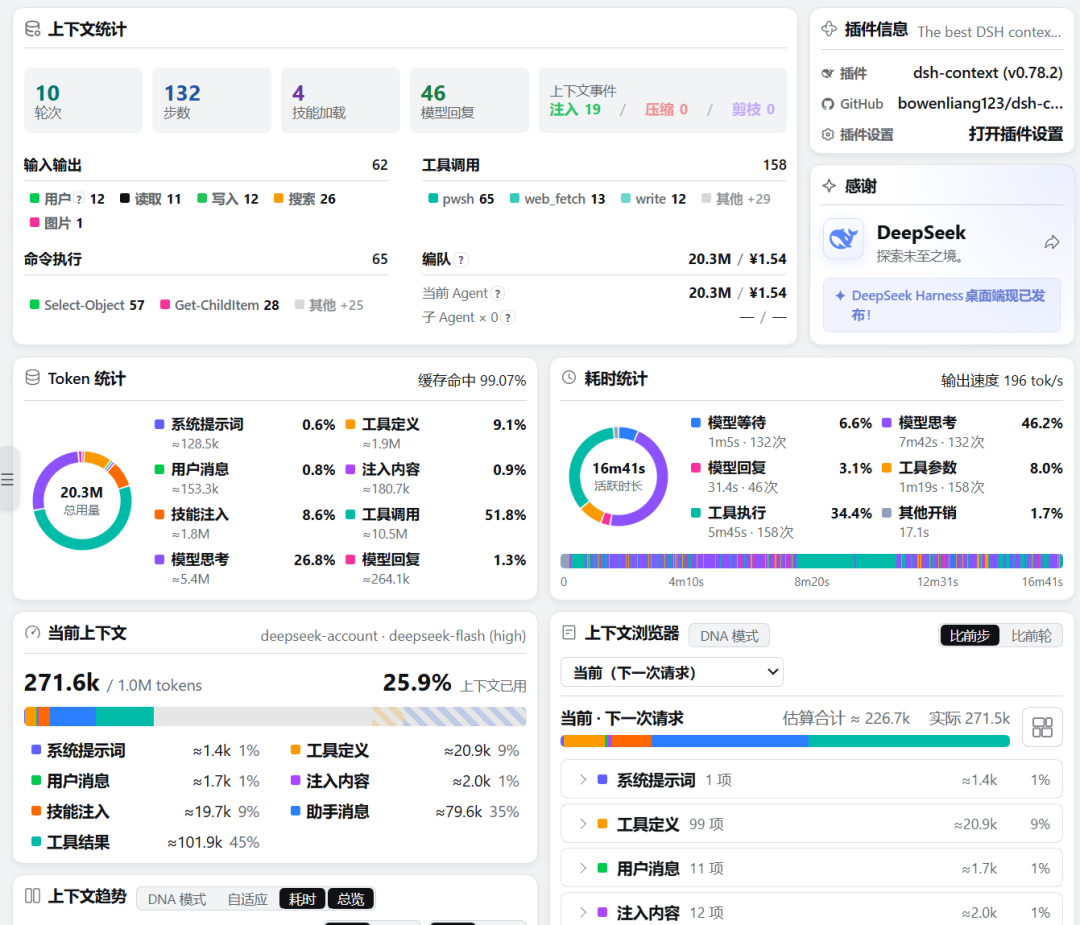Click the 缓存命中 99.07% label
The height and width of the screenshot is (925, 1080).
click(x=472, y=380)
